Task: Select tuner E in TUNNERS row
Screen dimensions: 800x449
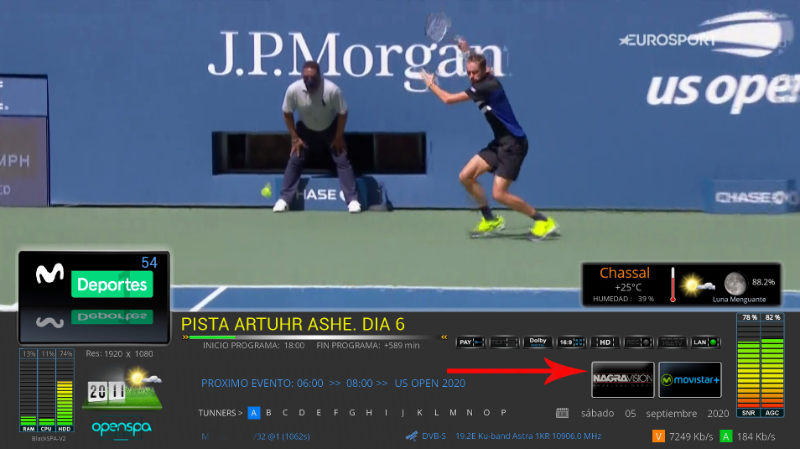Action: (x=319, y=413)
